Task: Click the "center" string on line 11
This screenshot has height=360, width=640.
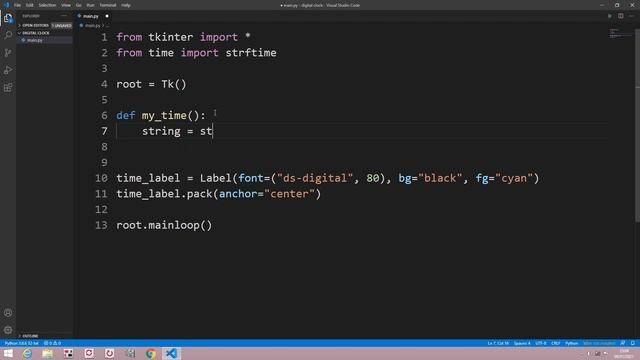Action: coord(289,194)
